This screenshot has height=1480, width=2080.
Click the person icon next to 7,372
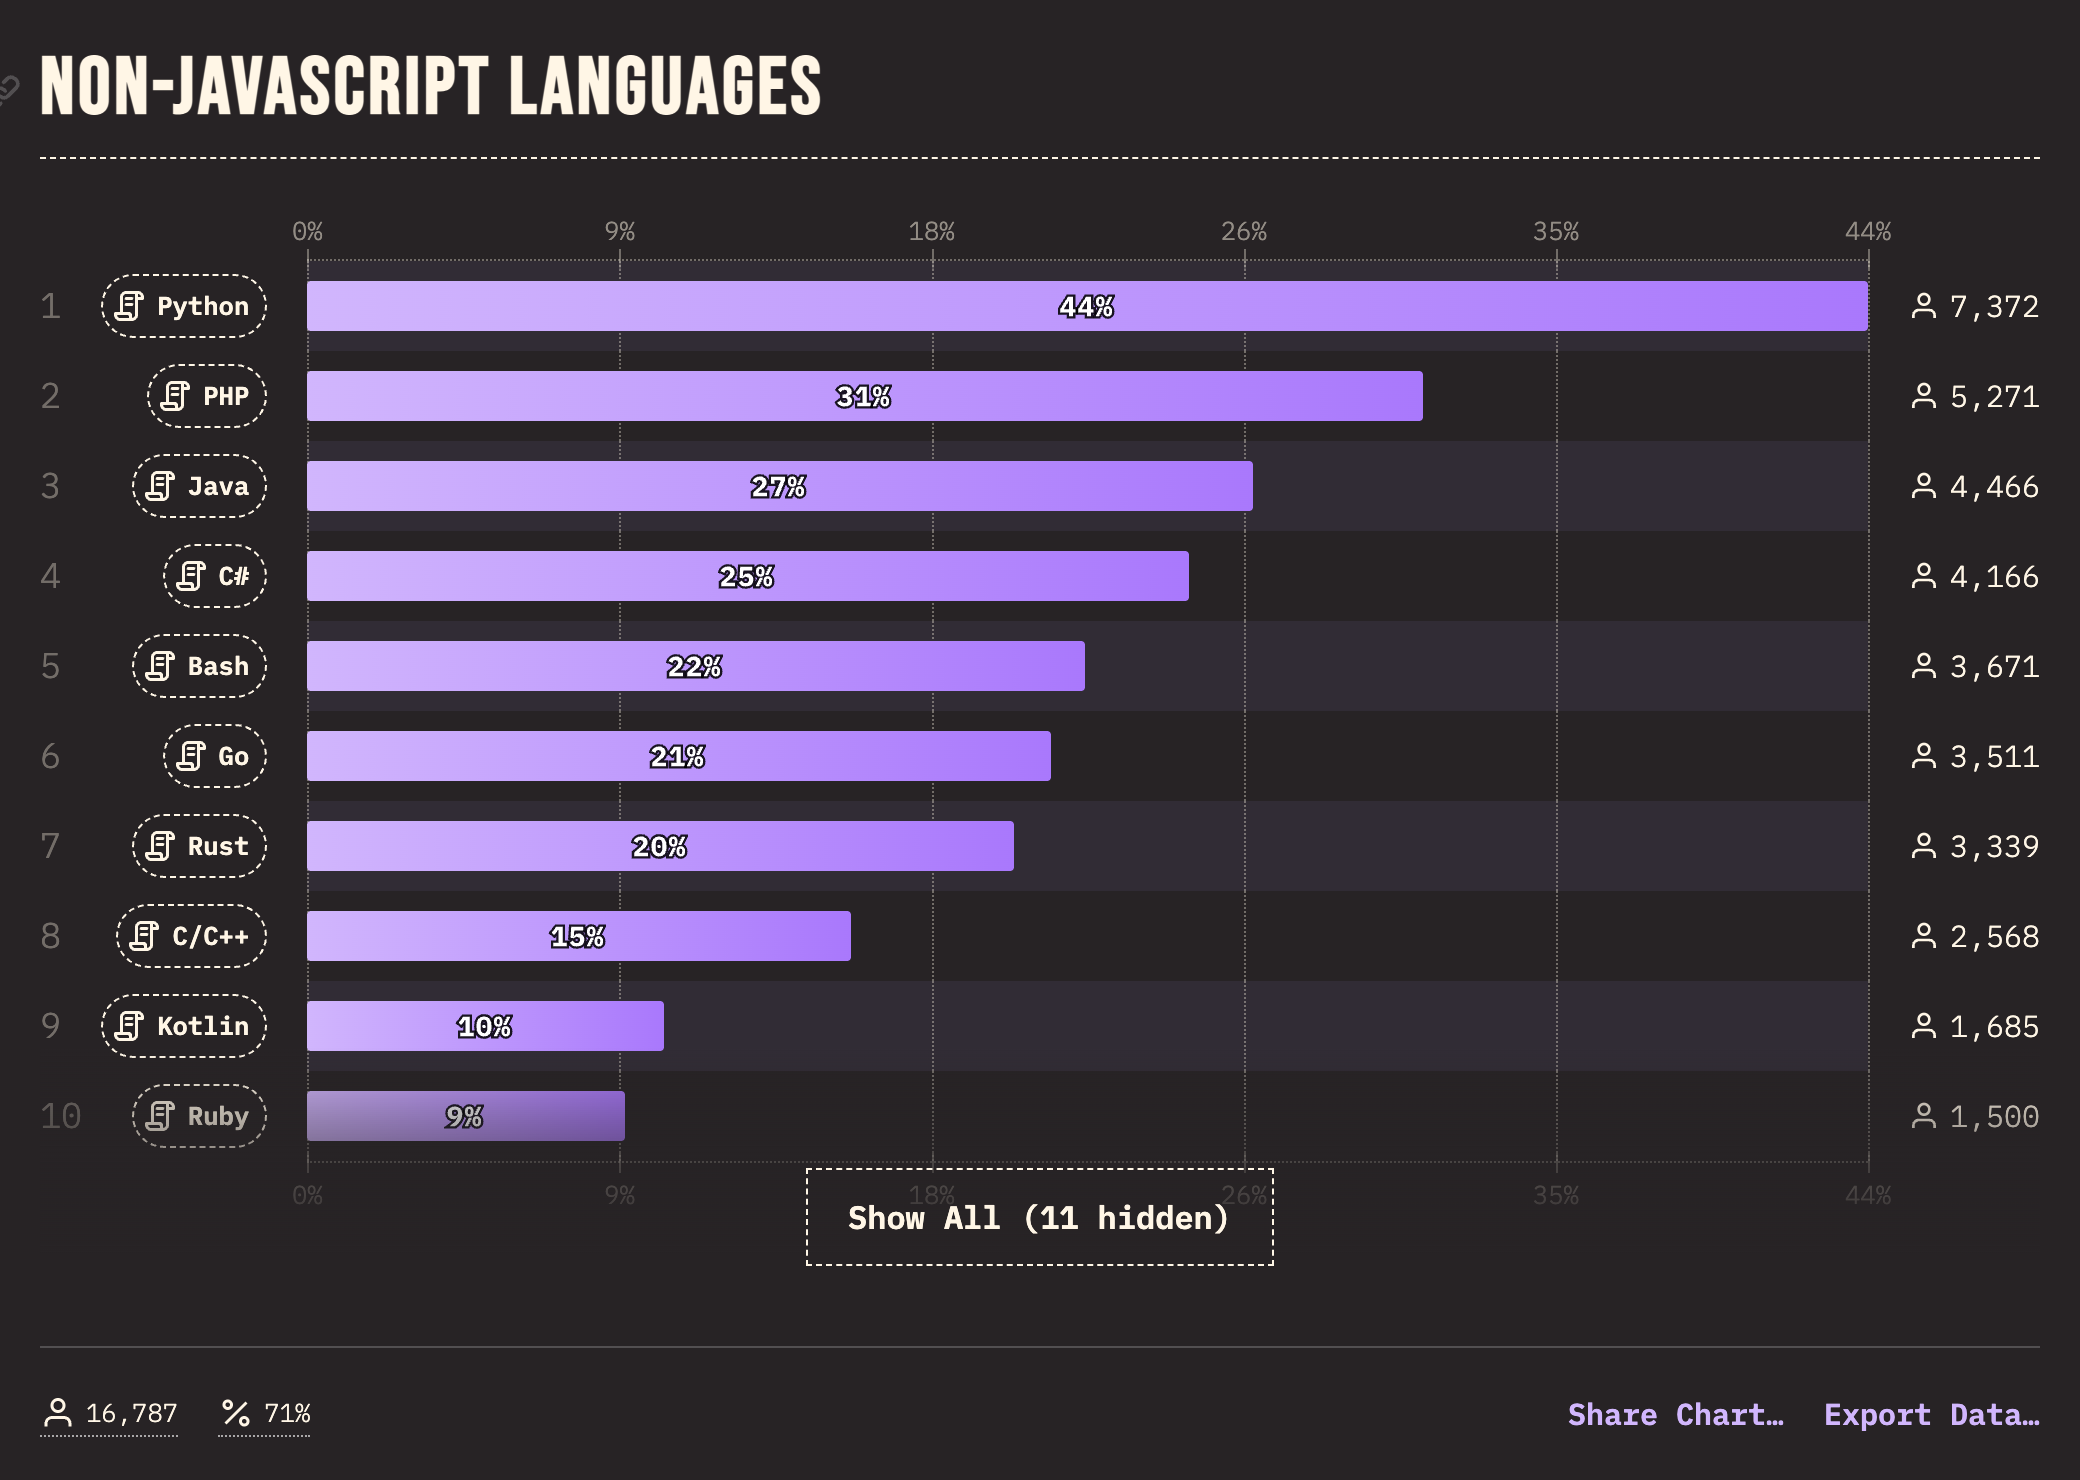(1923, 306)
